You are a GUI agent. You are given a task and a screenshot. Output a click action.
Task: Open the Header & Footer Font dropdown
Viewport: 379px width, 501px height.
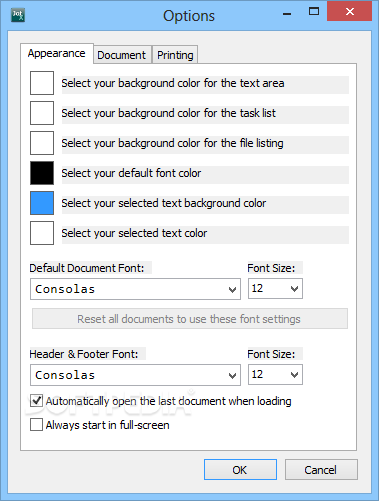coord(135,375)
